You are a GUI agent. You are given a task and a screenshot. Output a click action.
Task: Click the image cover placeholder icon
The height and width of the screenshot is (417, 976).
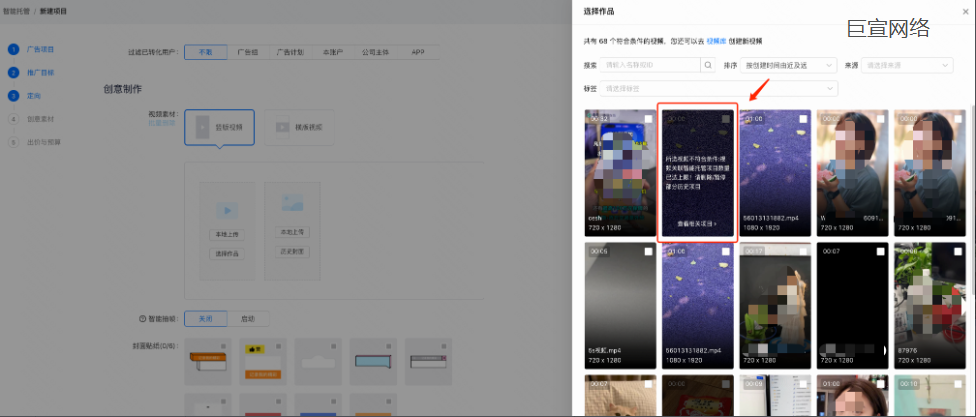292,202
